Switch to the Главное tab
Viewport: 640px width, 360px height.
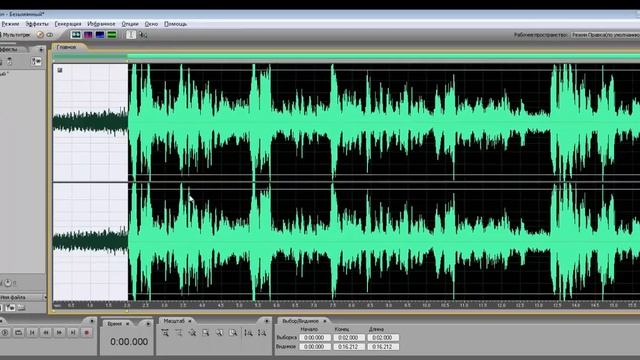[x=67, y=47]
